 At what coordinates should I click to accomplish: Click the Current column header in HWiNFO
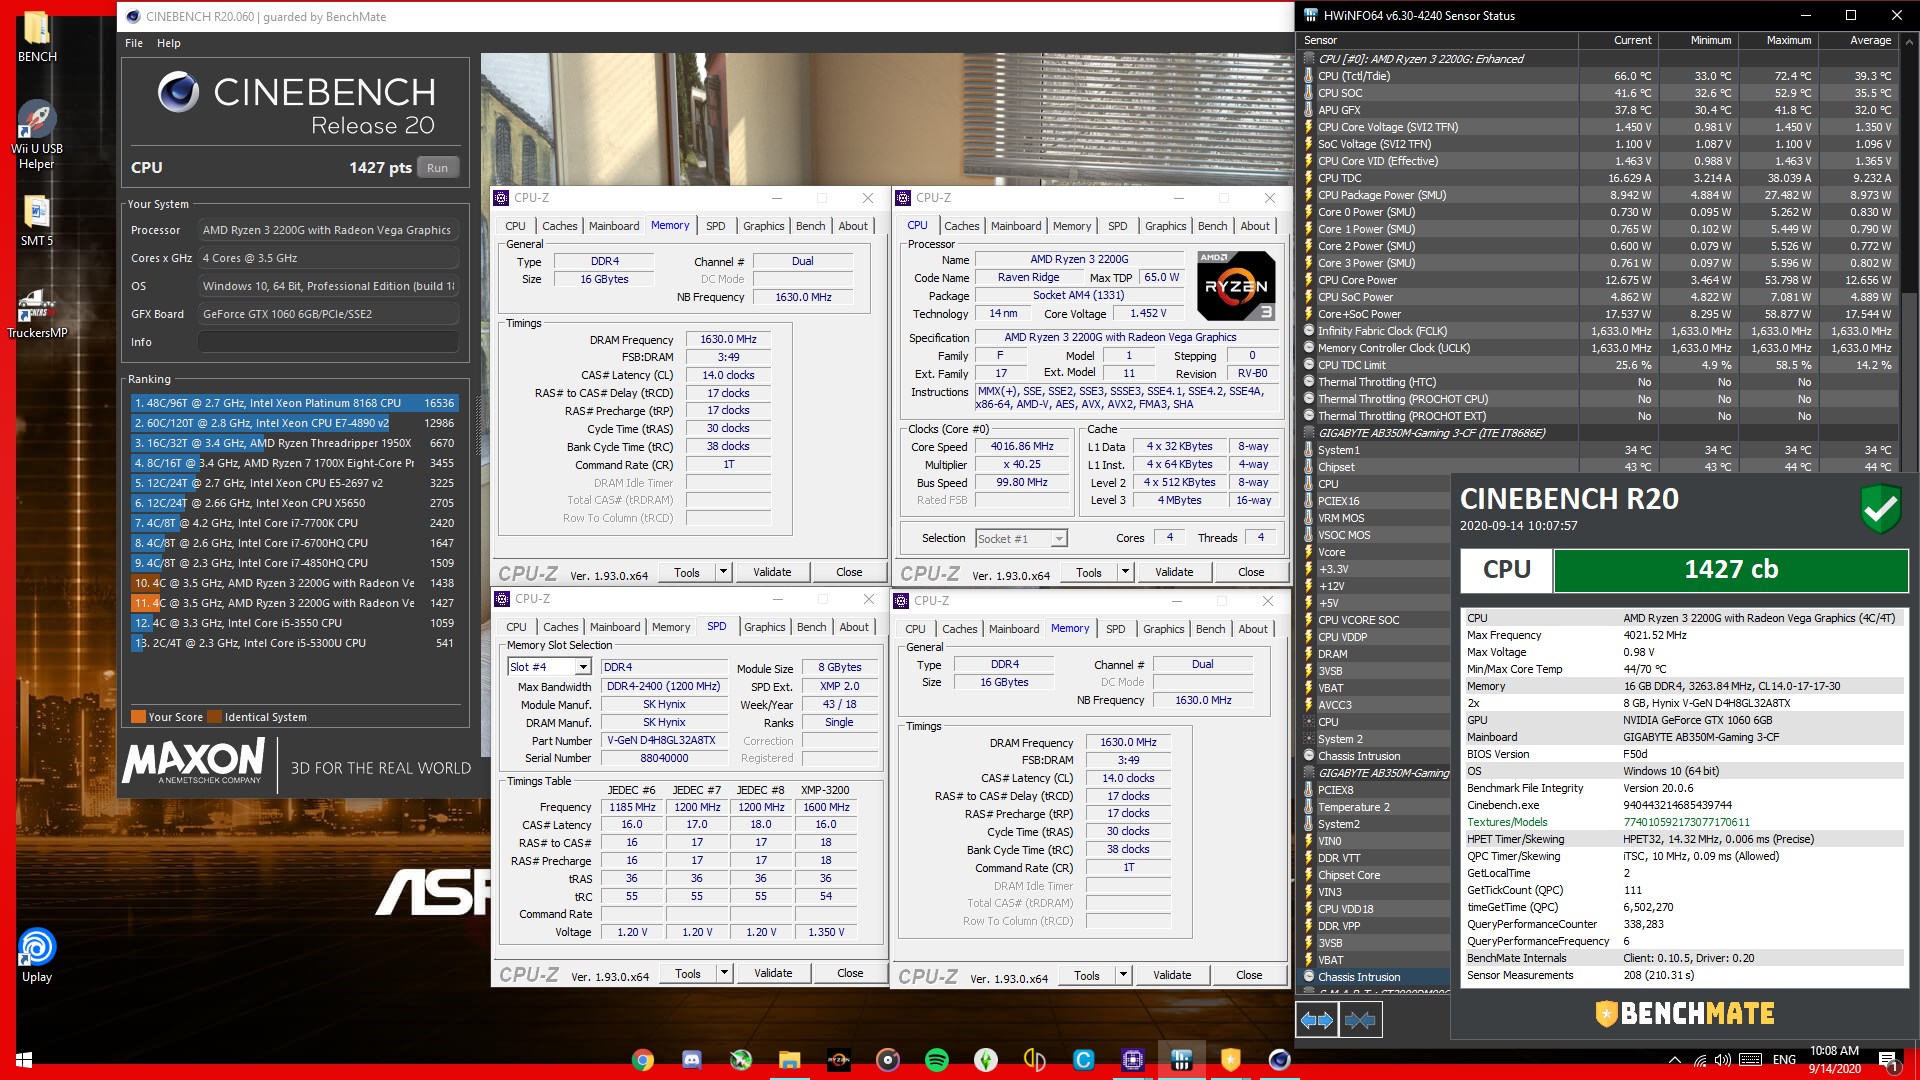pyautogui.click(x=1618, y=40)
